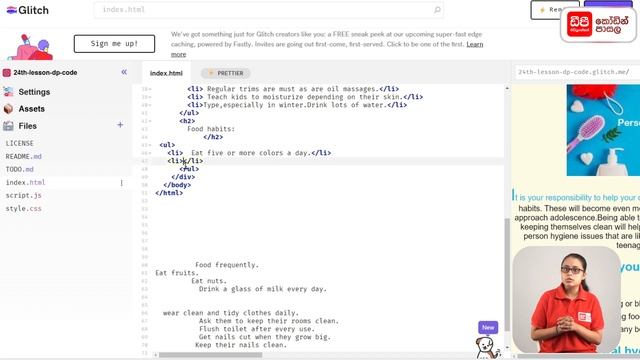Viewport: 640px width, 360px height.
Task: Click the New badge button
Action: point(488,327)
